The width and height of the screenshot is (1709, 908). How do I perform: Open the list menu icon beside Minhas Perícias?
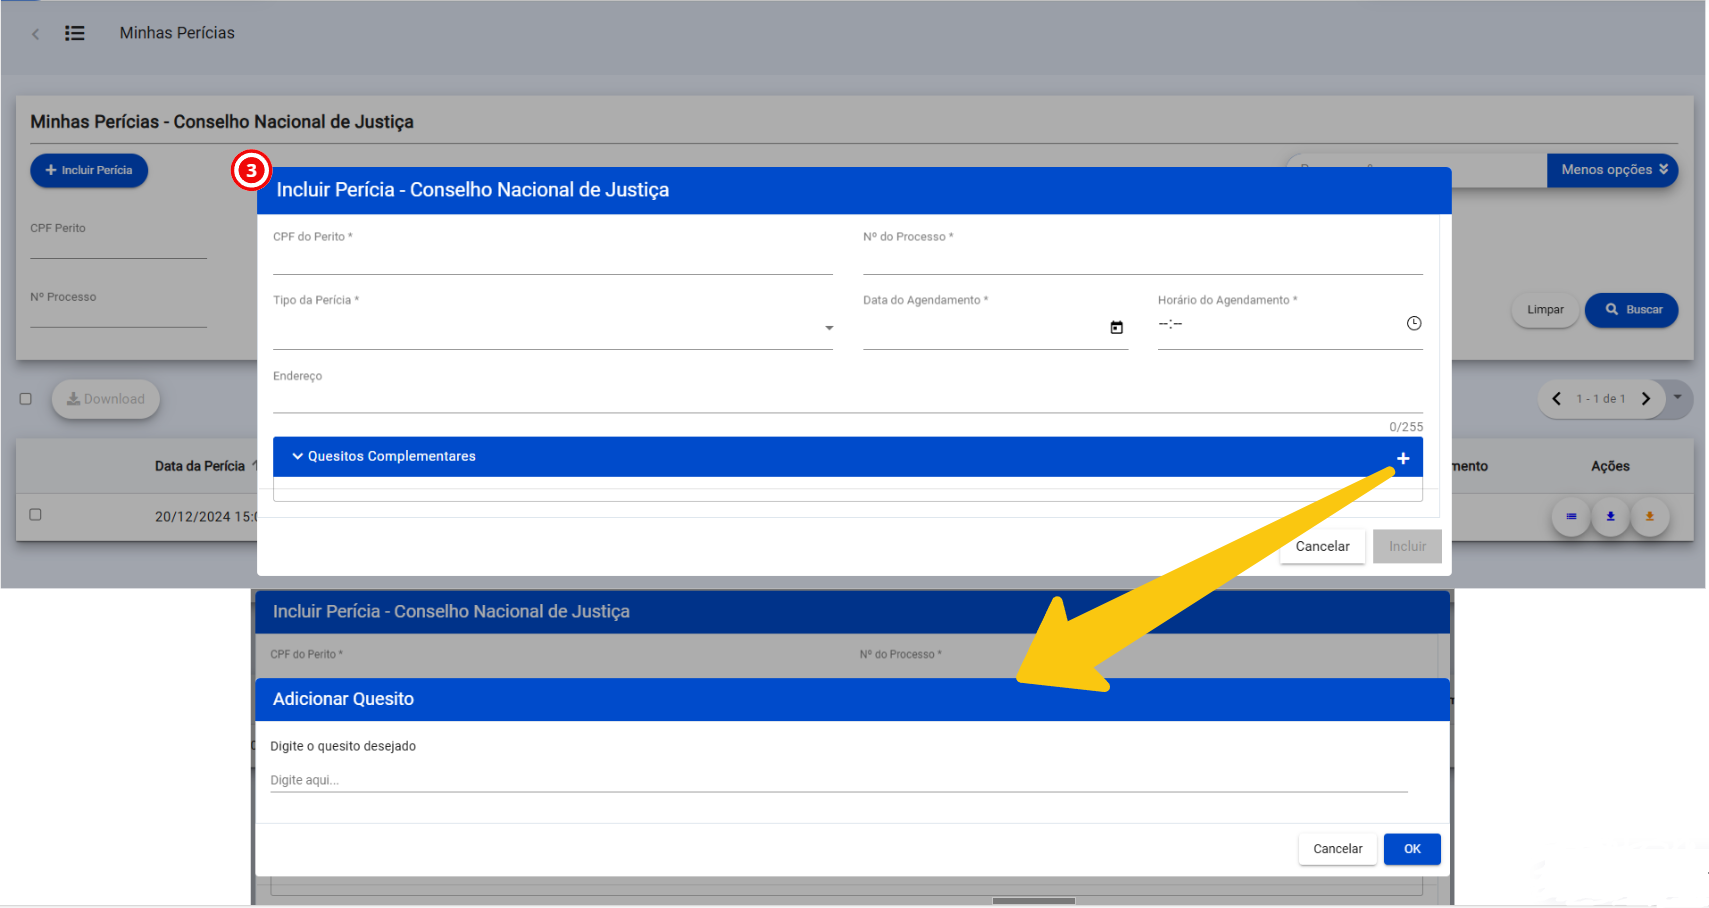[75, 33]
